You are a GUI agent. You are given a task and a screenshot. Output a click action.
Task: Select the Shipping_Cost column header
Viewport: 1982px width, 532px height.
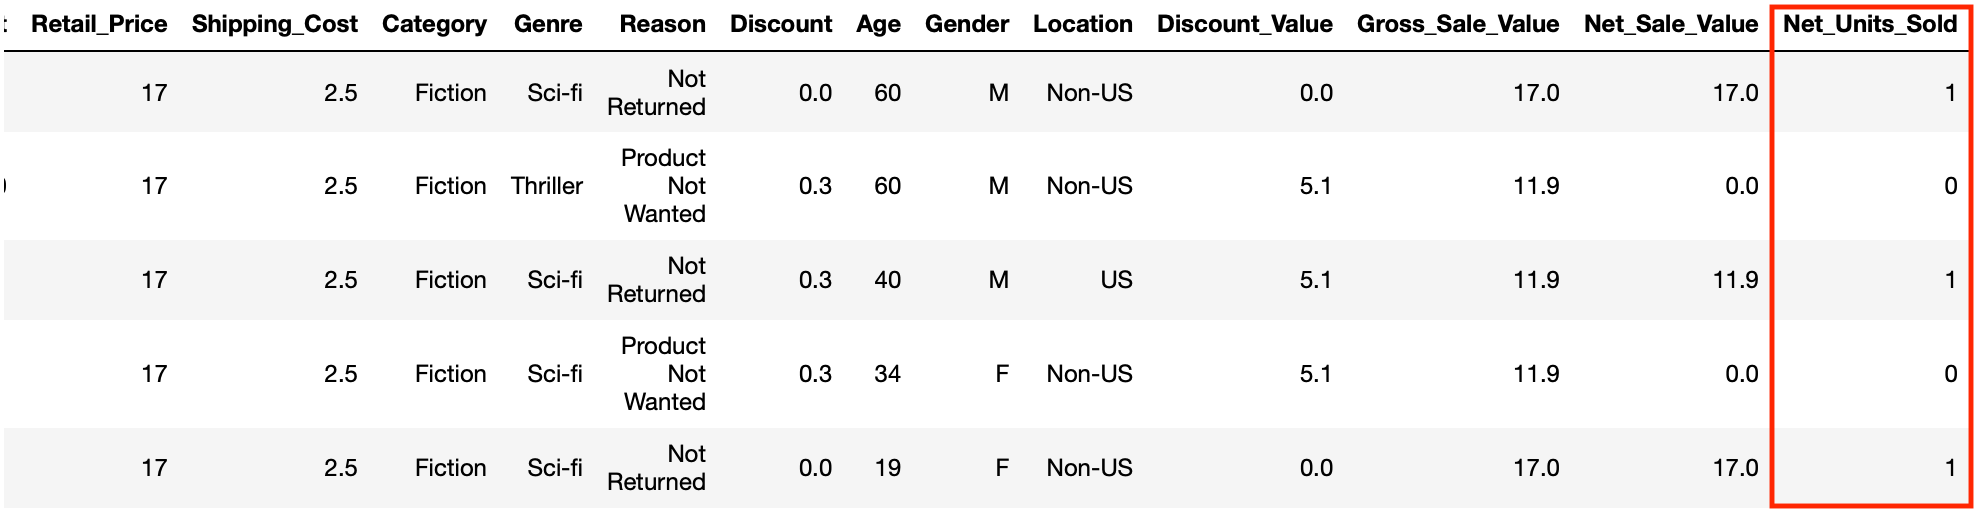click(x=274, y=24)
